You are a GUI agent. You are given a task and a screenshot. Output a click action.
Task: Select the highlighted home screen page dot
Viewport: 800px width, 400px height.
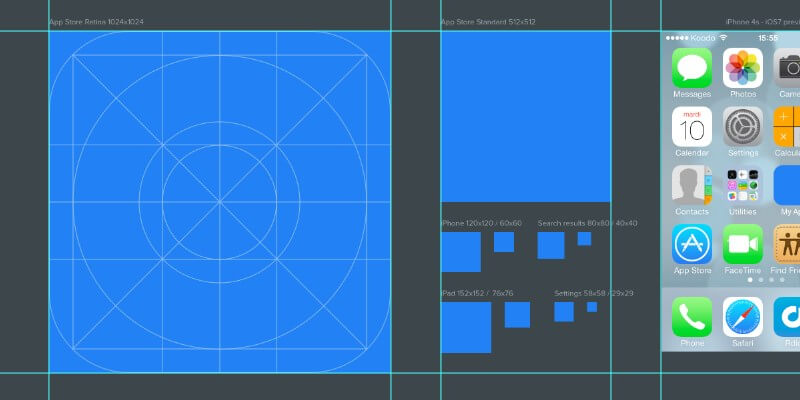coord(748,281)
